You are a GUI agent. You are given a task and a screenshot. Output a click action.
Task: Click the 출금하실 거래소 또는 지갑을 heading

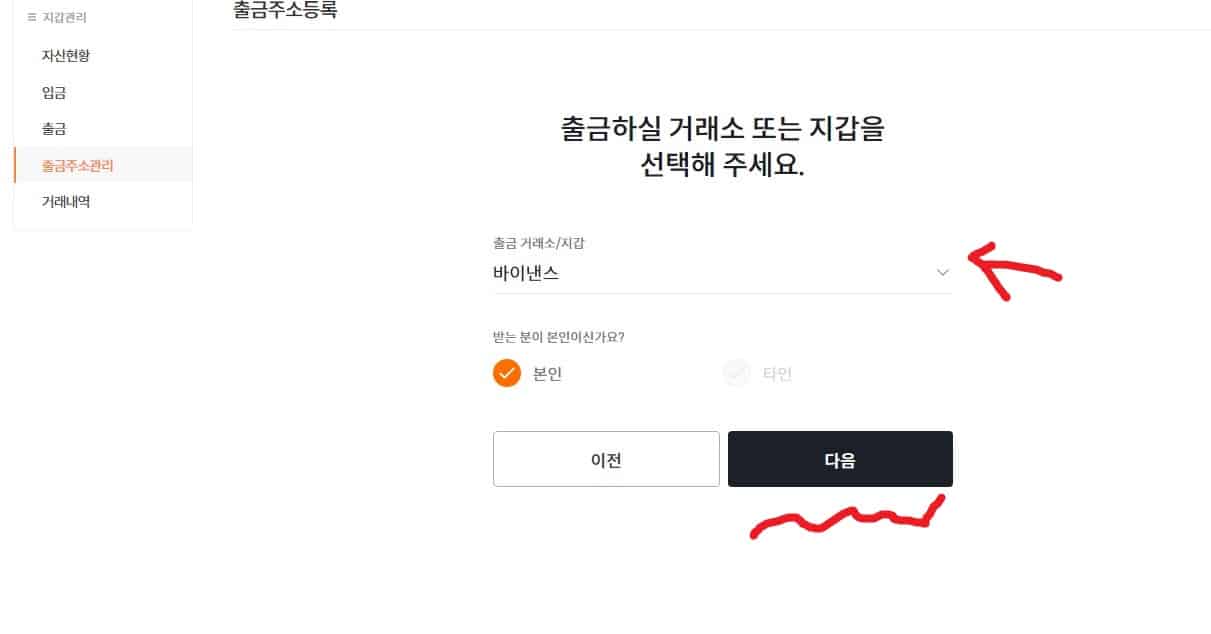(723, 129)
